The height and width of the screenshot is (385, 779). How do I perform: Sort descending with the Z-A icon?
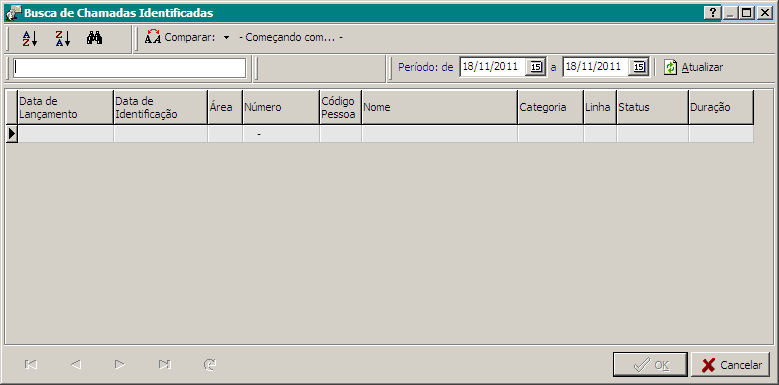click(63, 38)
